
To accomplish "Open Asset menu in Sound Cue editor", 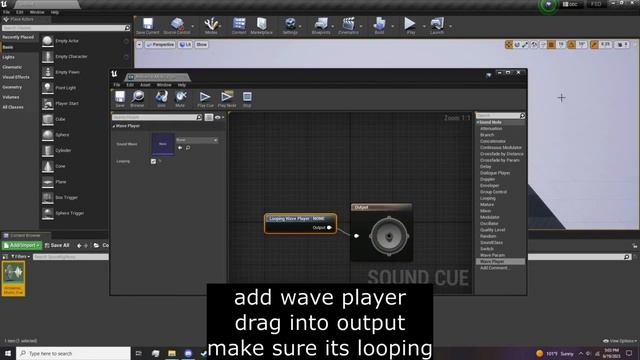I will tap(145, 85).
